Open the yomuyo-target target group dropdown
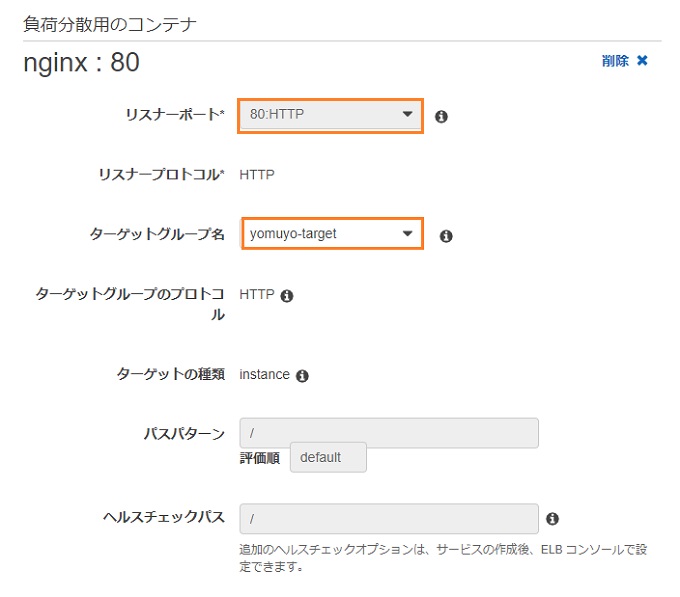680x597 pixels. point(332,234)
